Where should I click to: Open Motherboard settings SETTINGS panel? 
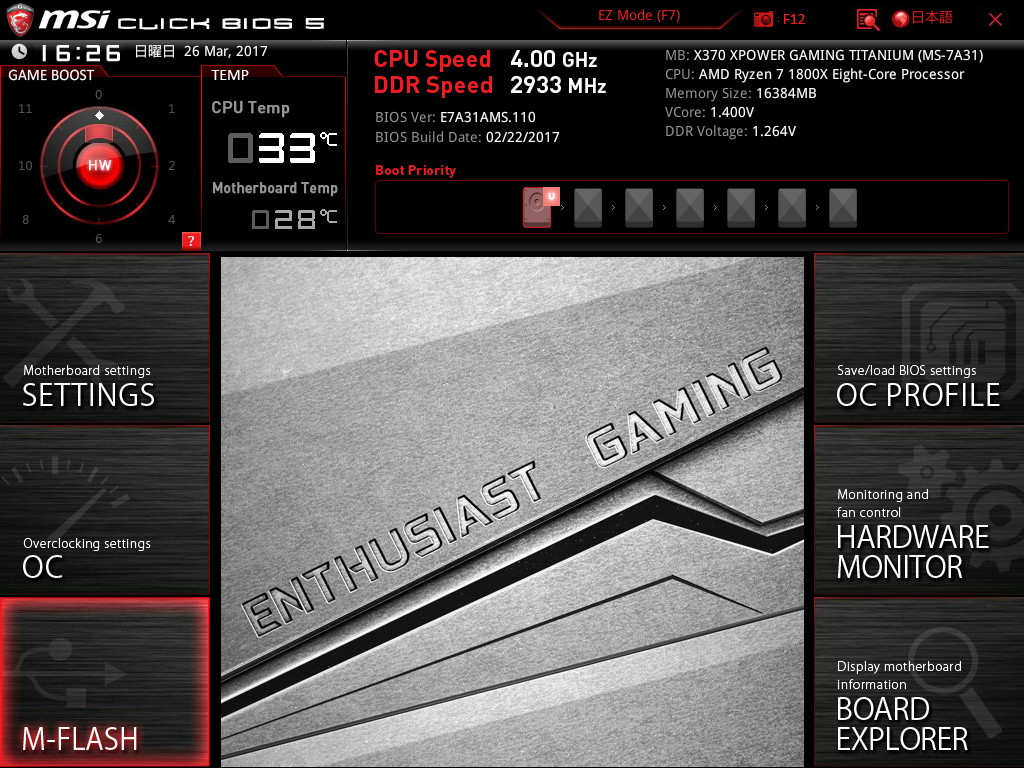[x=104, y=338]
